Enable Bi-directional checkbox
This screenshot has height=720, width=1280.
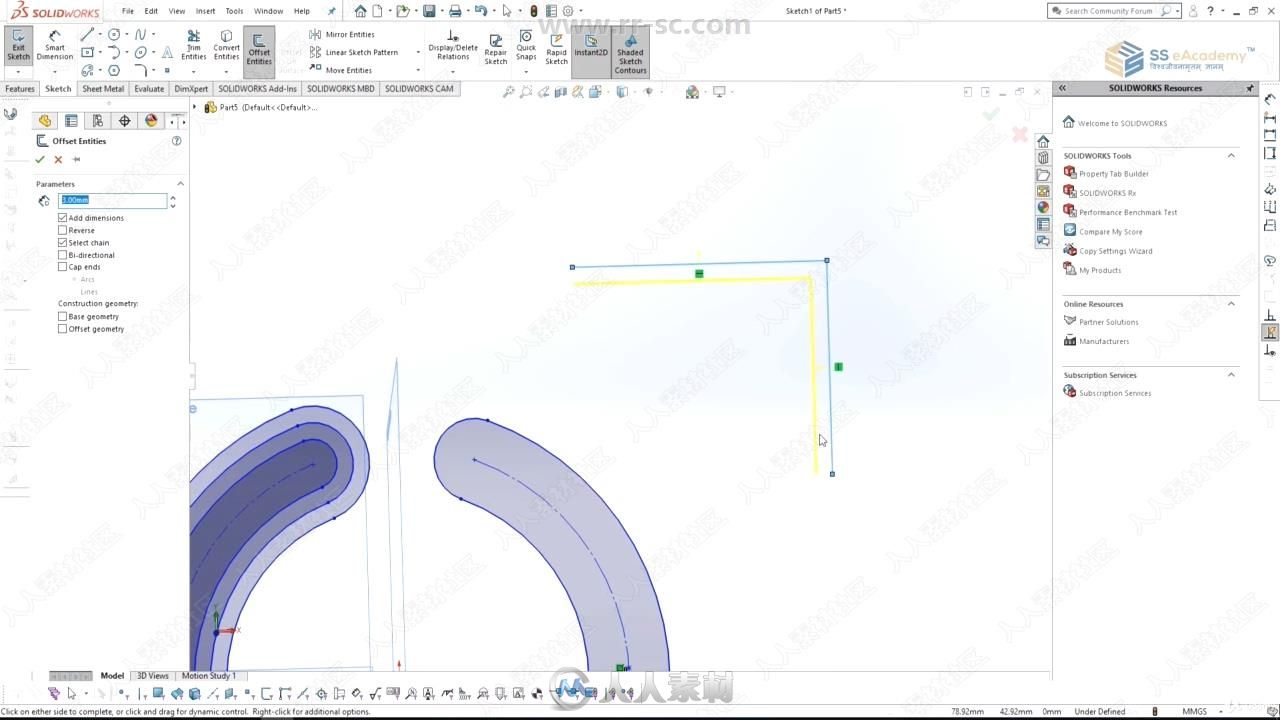pos(63,255)
